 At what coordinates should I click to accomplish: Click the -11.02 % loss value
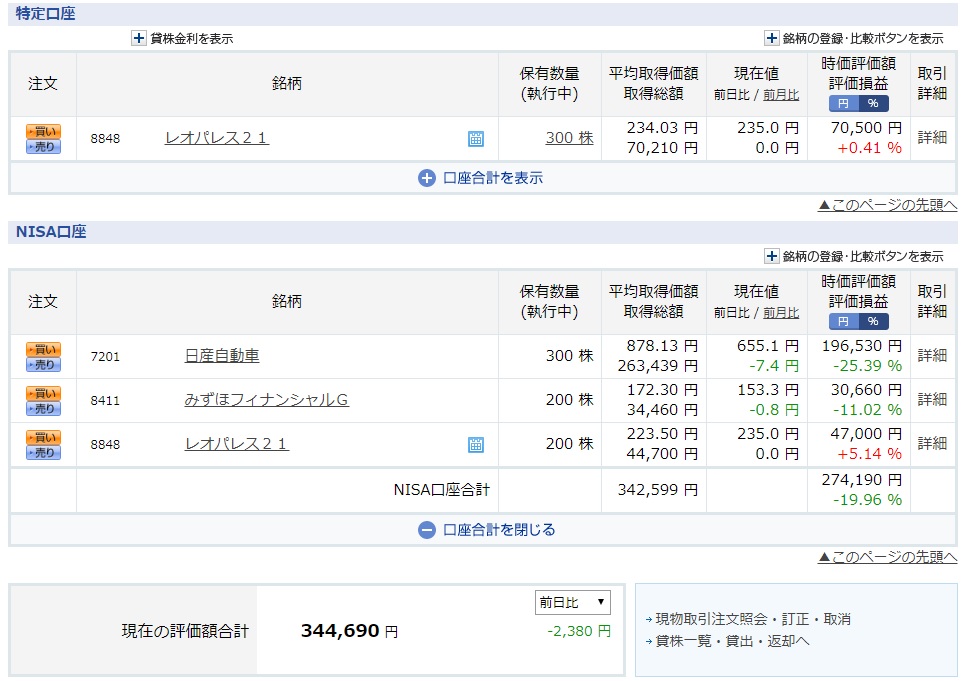point(867,410)
